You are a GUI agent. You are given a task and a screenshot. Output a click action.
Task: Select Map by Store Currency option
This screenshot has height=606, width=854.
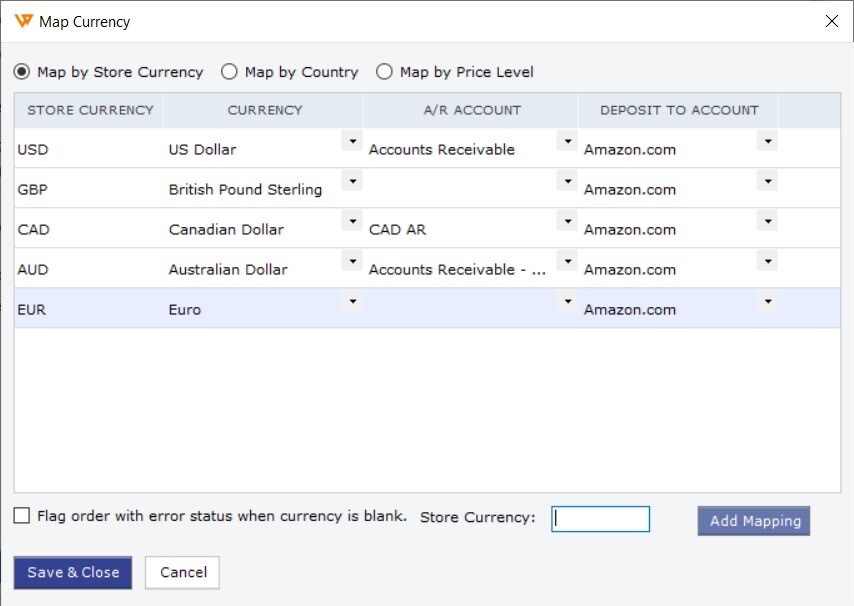[x=22, y=72]
